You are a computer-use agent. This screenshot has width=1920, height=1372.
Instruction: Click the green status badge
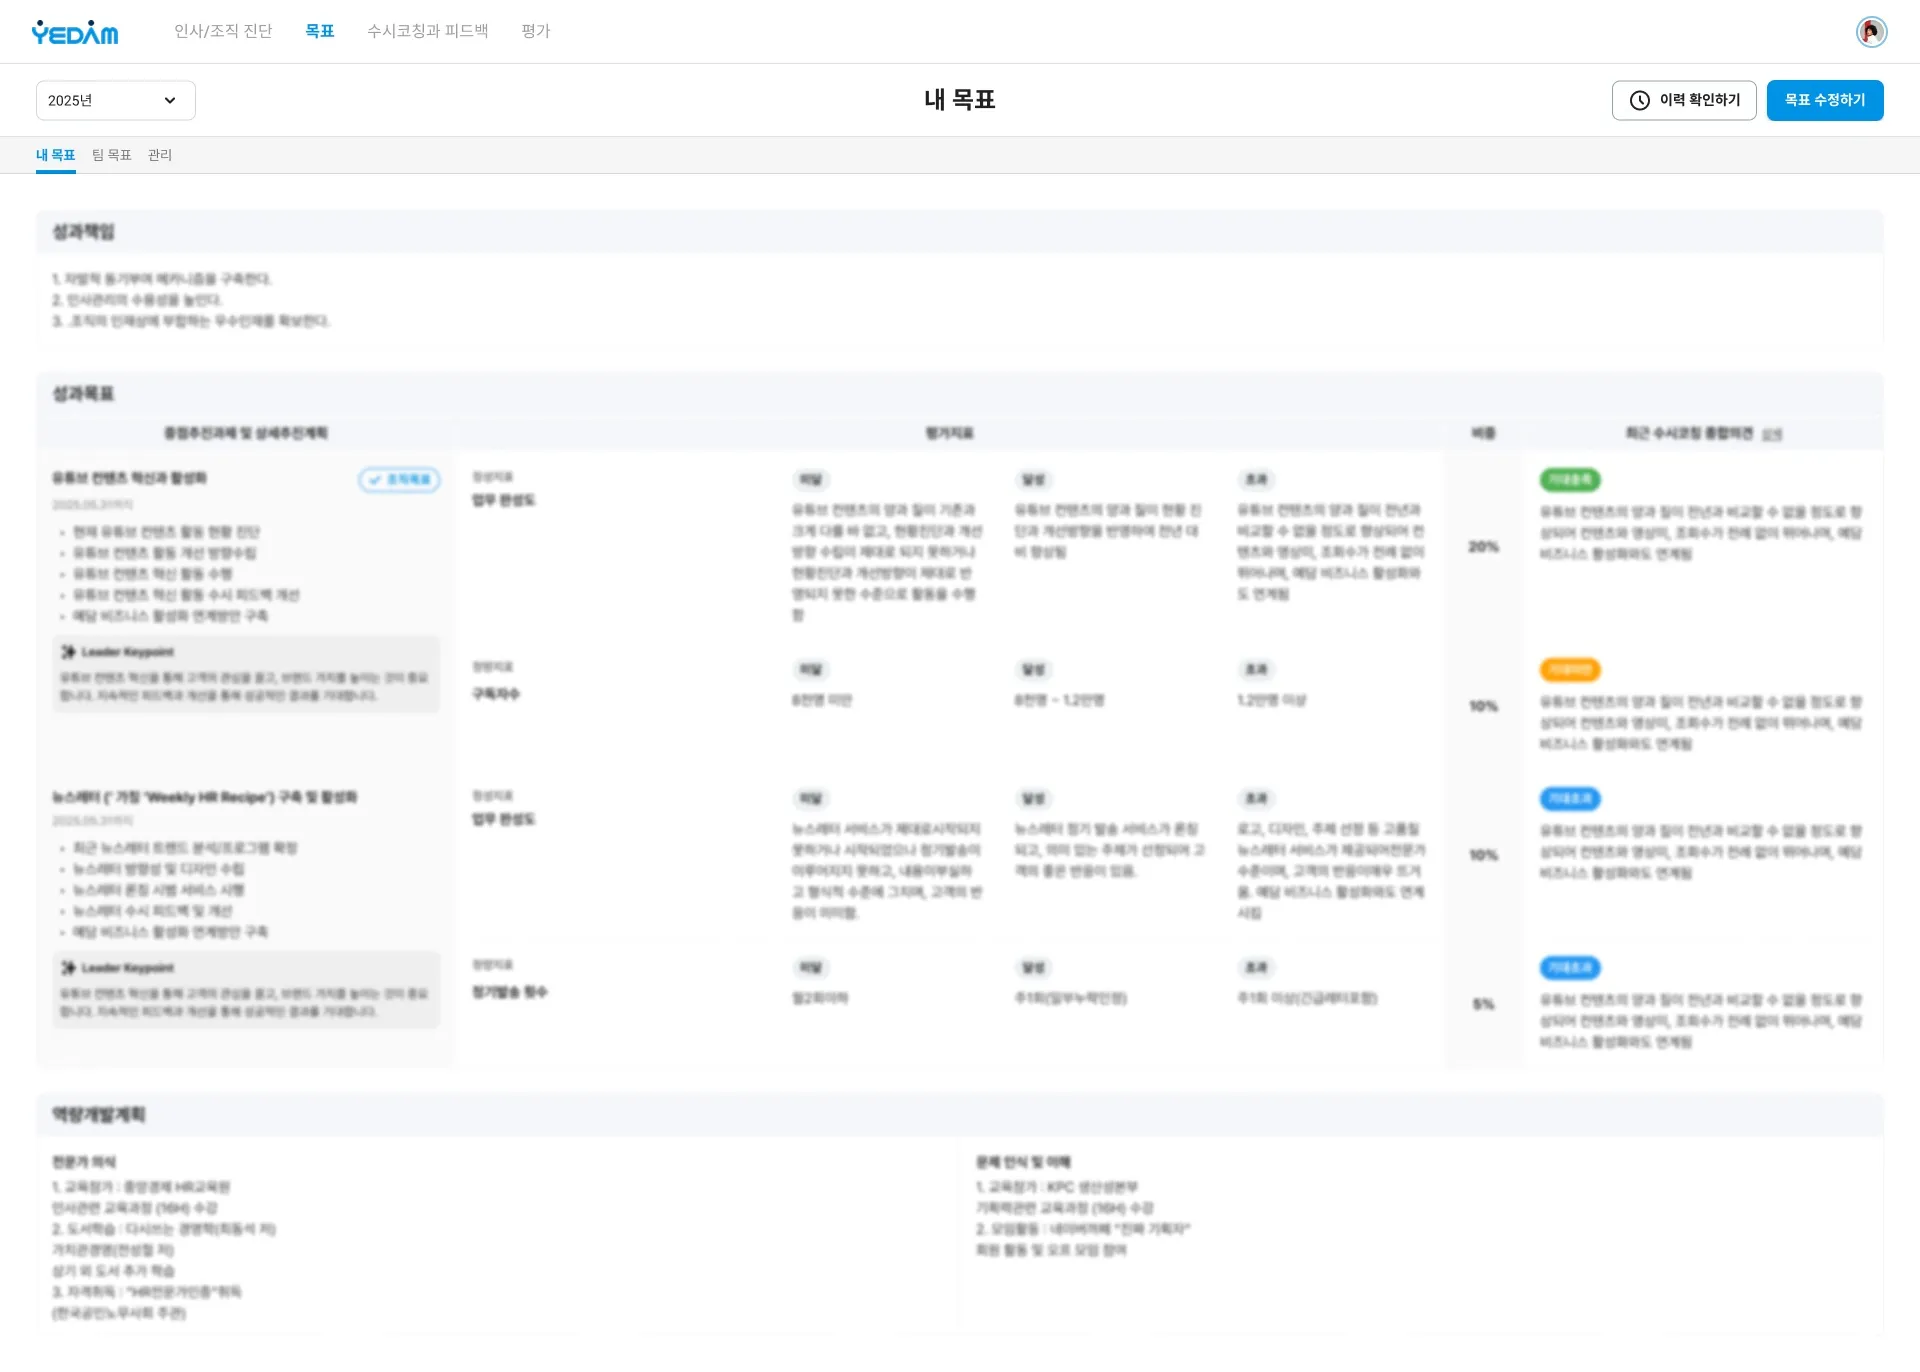point(1570,480)
